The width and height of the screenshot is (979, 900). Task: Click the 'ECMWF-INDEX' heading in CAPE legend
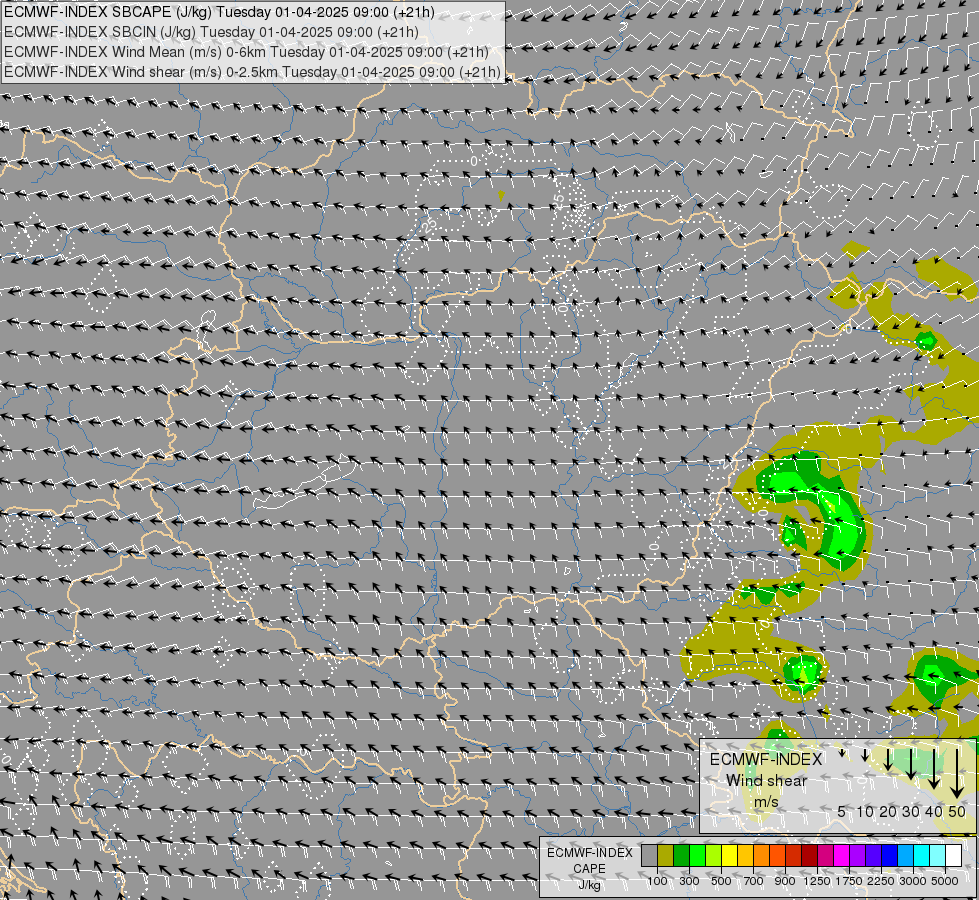pyautogui.click(x=589, y=853)
